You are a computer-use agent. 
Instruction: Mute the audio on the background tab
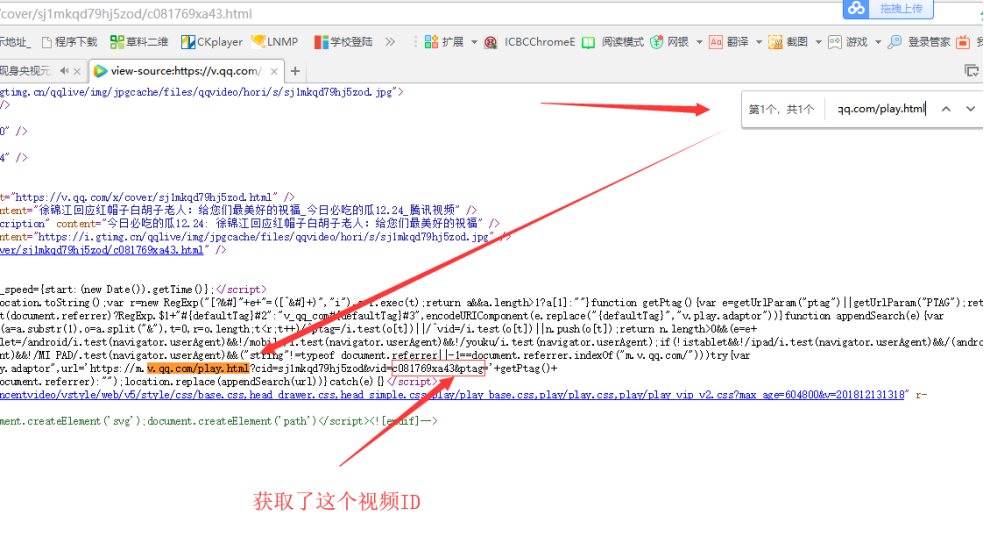(65, 71)
